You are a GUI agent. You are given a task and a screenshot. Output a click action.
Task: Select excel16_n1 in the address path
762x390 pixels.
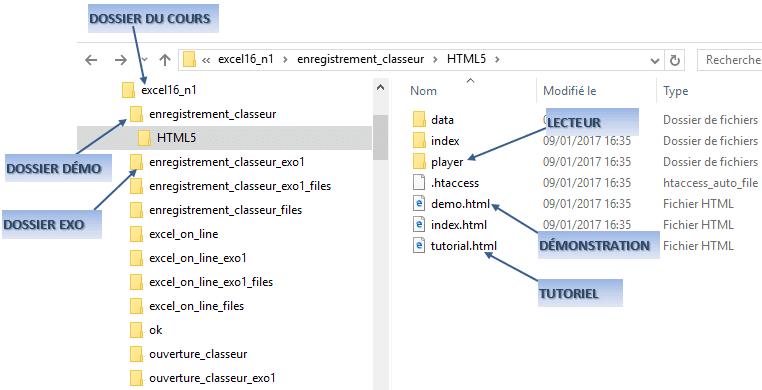click(246, 60)
